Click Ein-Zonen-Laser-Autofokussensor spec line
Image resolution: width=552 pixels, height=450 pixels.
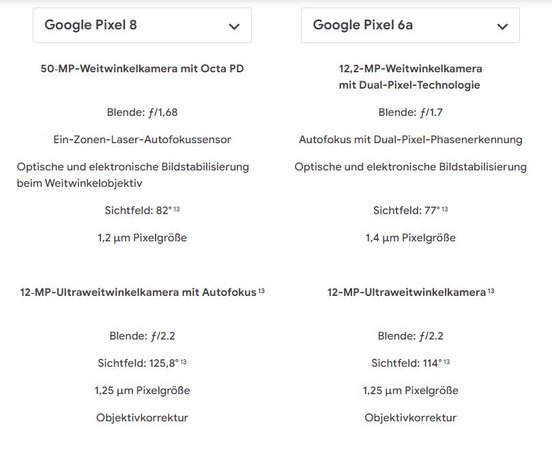(x=142, y=139)
